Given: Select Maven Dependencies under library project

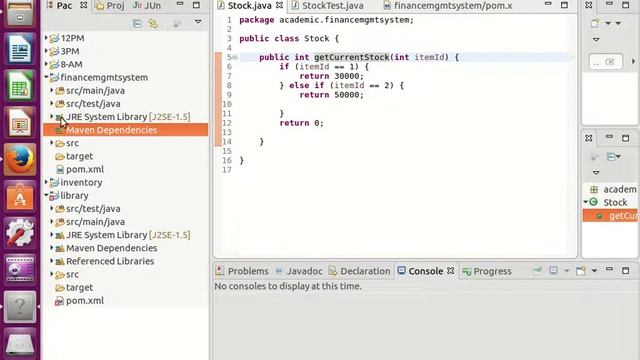Looking at the screenshot, I should [x=111, y=248].
